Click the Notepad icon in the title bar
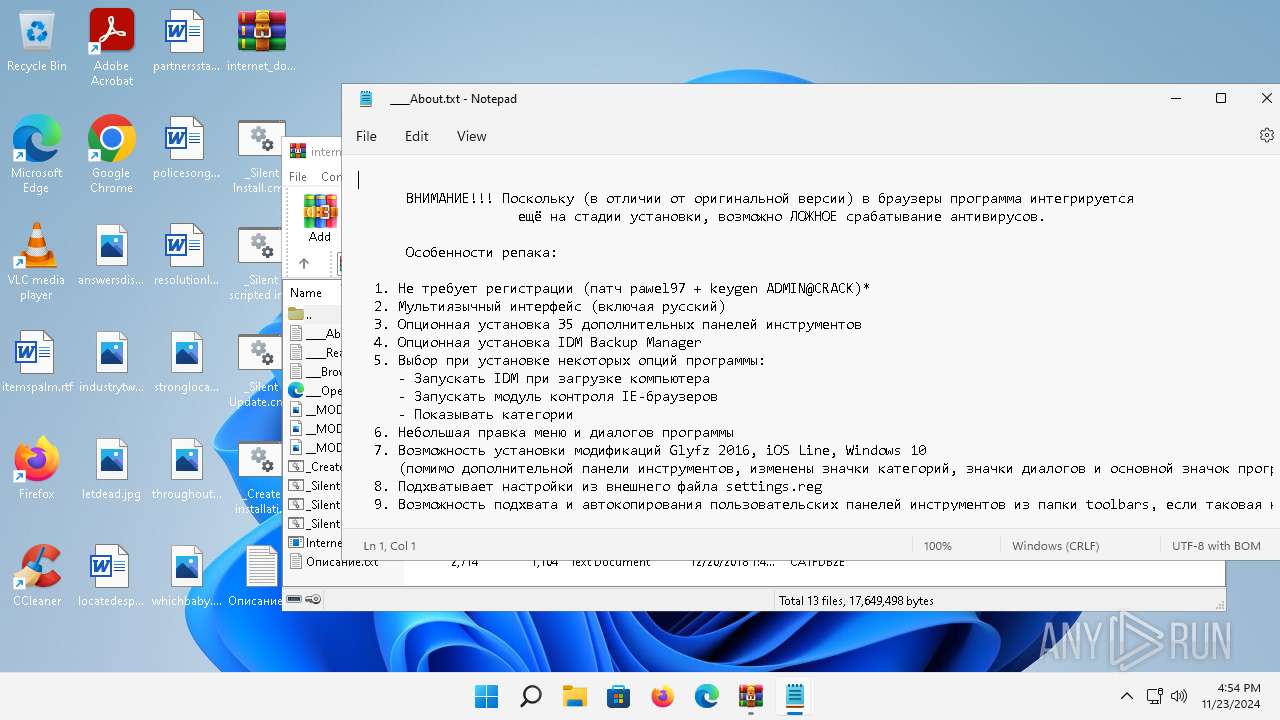1280x720 pixels. click(366, 99)
